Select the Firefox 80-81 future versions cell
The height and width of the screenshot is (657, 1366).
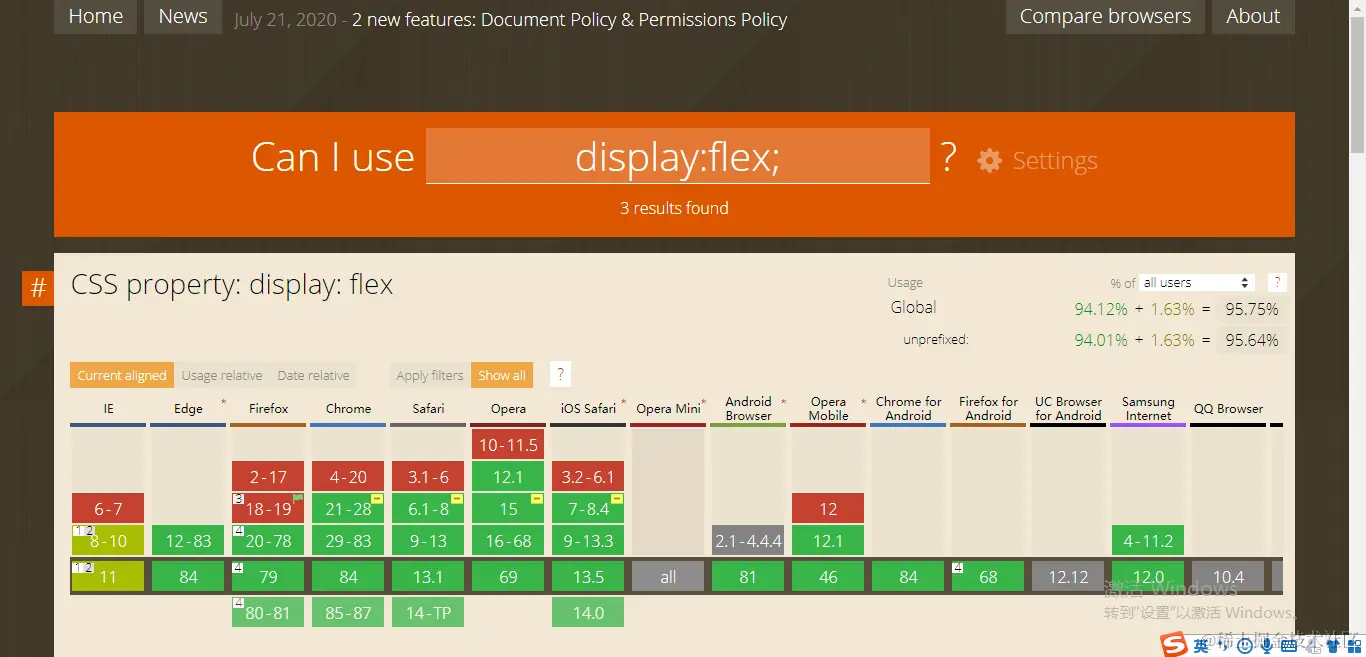(x=268, y=612)
